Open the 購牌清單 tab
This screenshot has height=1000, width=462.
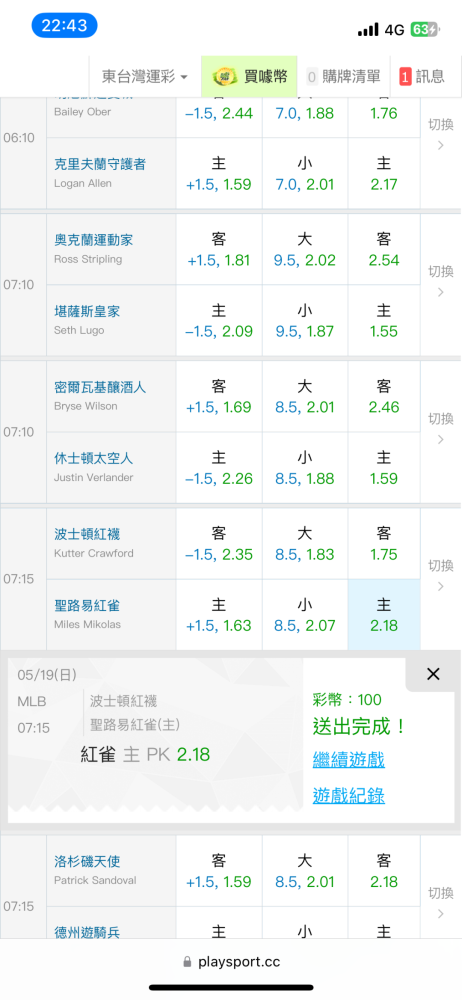(x=343, y=77)
